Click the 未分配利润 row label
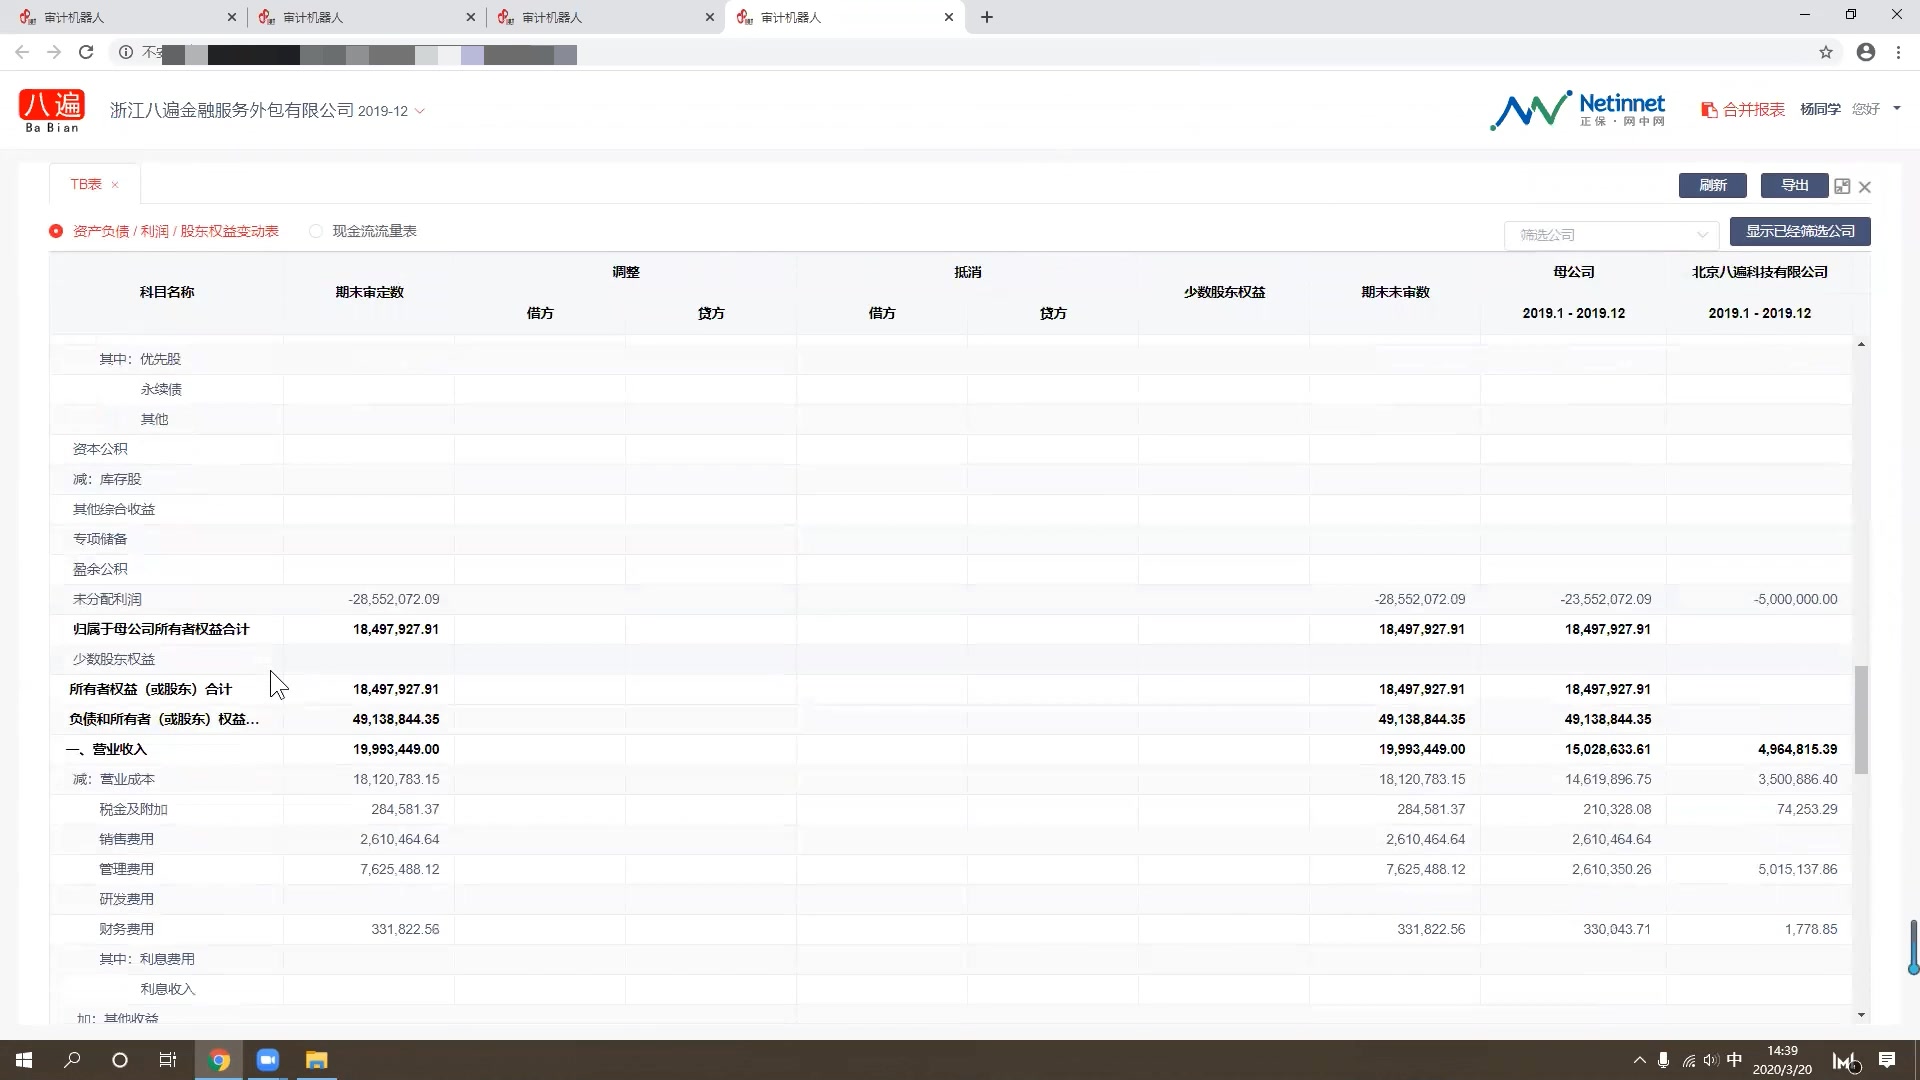This screenshot has height=1080, width=1920. pyautogui.click(x=107, y=599)
